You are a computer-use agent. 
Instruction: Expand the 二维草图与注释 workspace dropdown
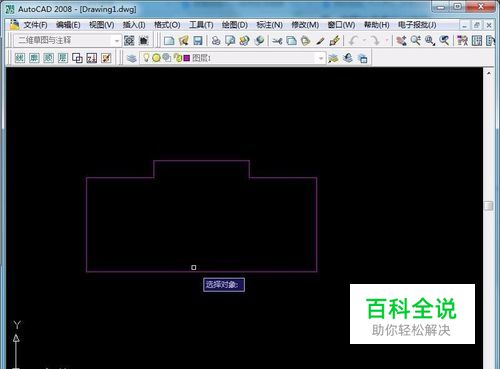(117, 41)
